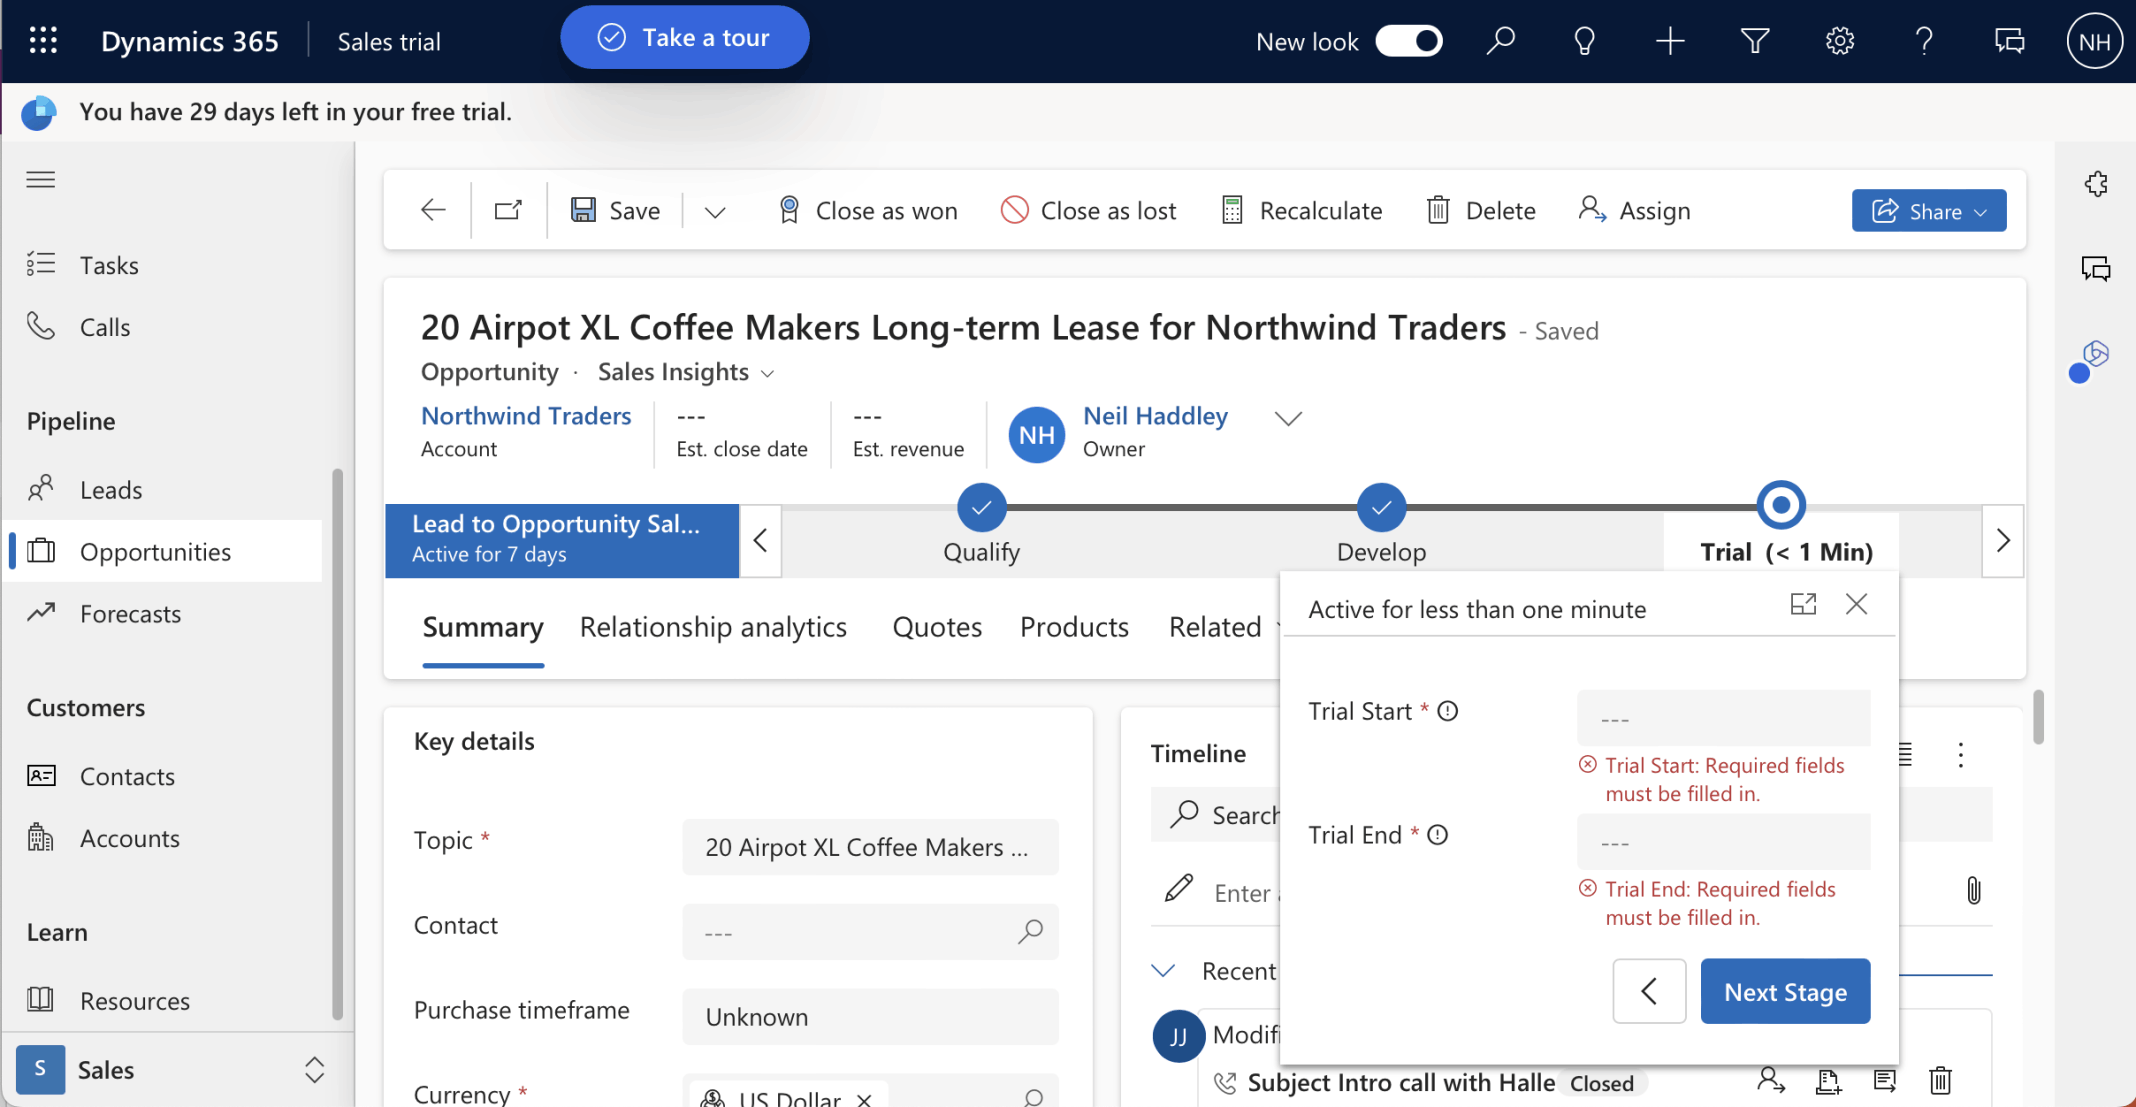
Task: Toggle the New look switch
Action: pyautogui.click(x=1408, y=41)
